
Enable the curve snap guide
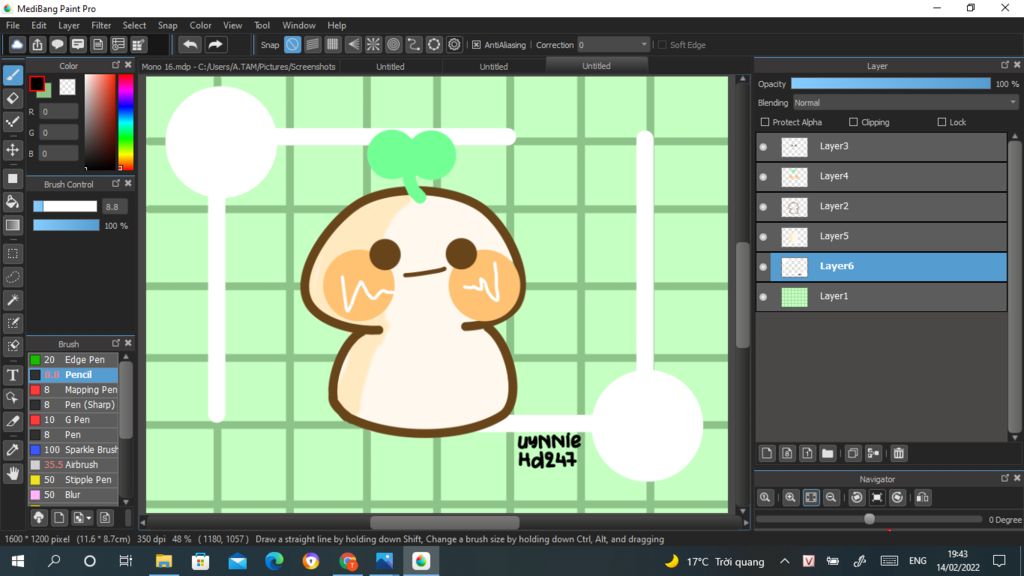tap(413, 44)
